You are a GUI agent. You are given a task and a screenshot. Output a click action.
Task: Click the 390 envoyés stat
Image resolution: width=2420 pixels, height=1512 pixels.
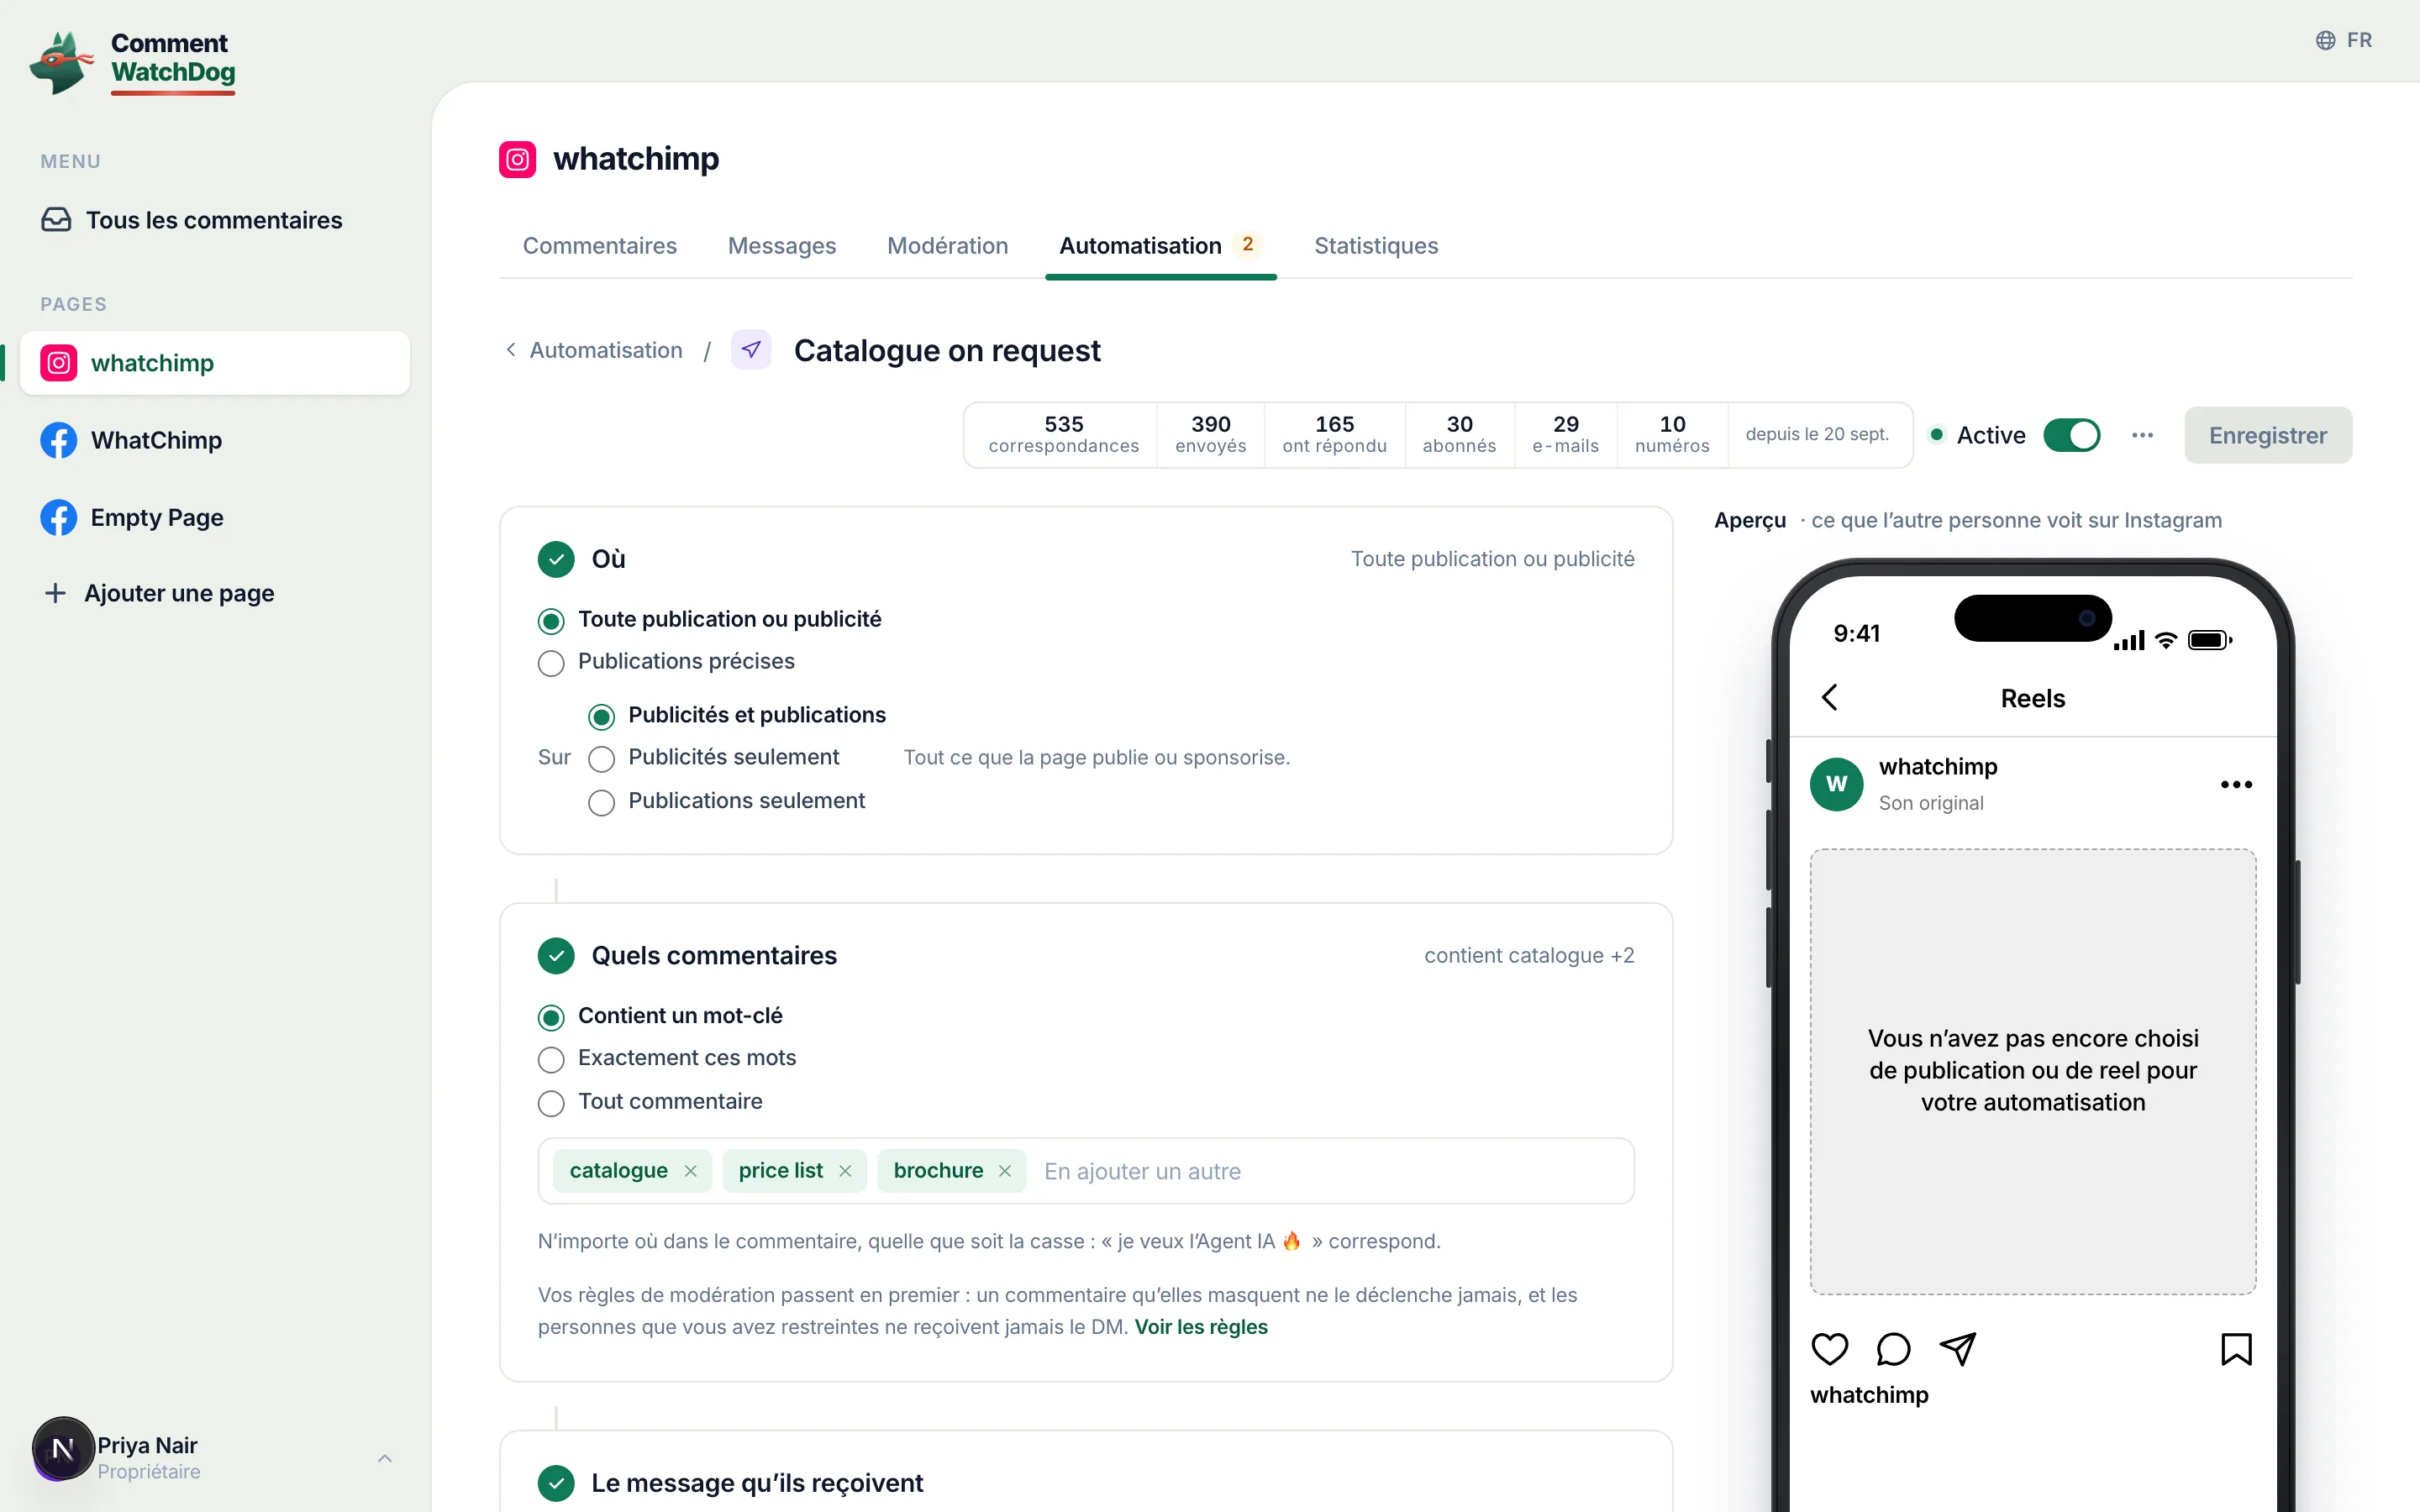pyautogui.click(x=1210, y=435)
